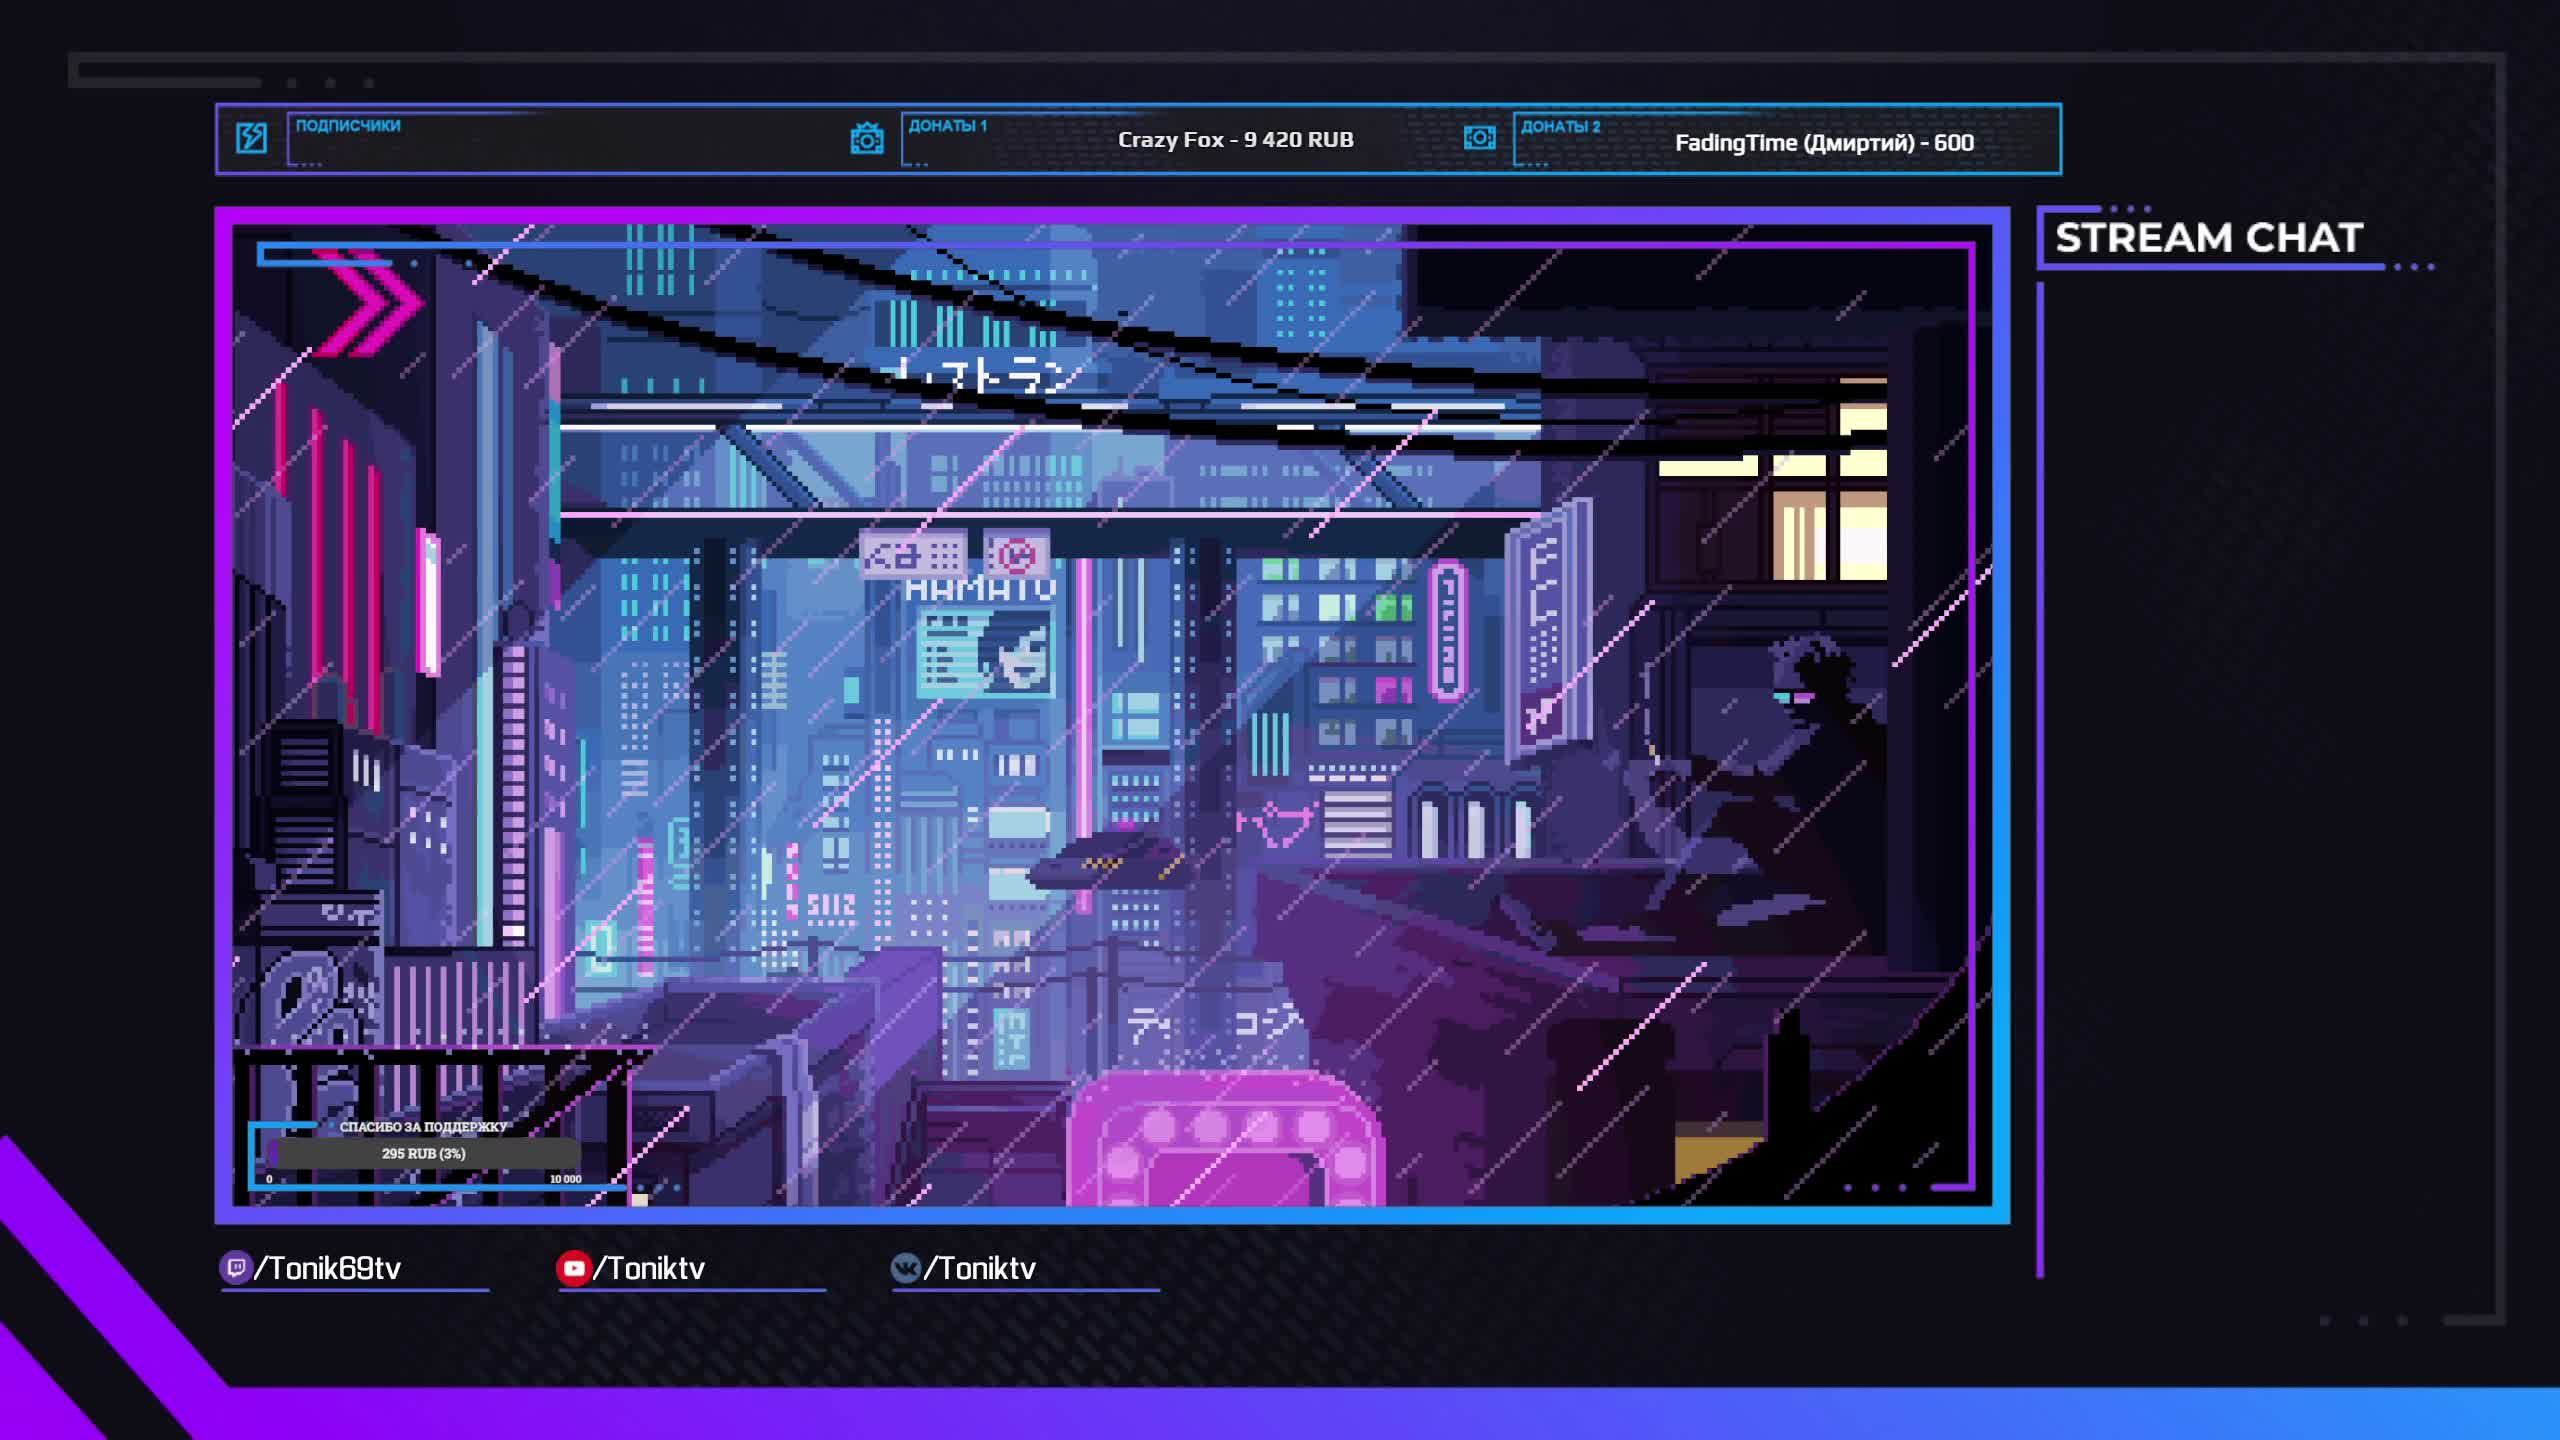Click the flying car in the scene
2560x1440 pixels.
point(1105,863)
